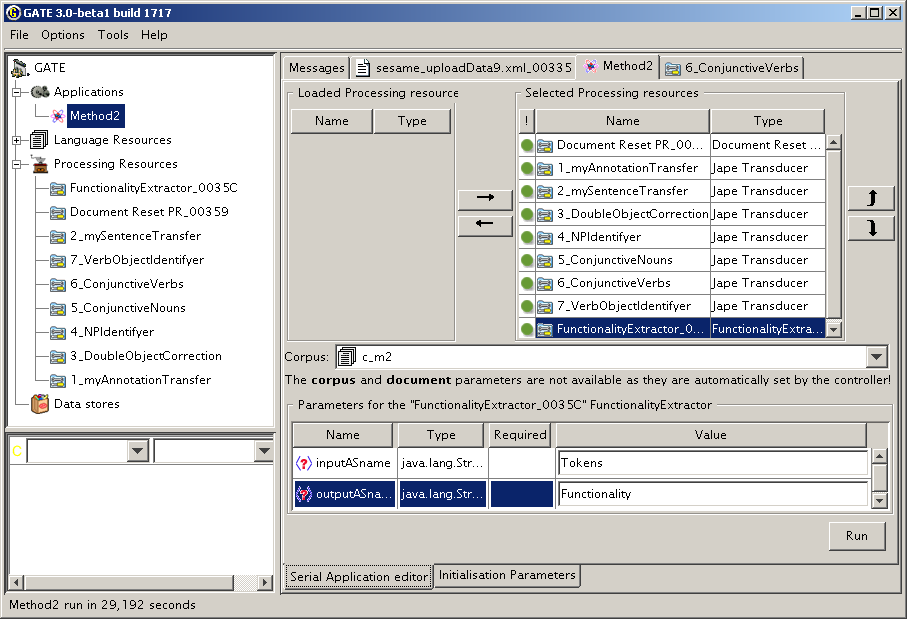Sort loaded resources by Name header
Image resolution: width=907 pixels, height=619 pixels.
[x=332, y=121]
